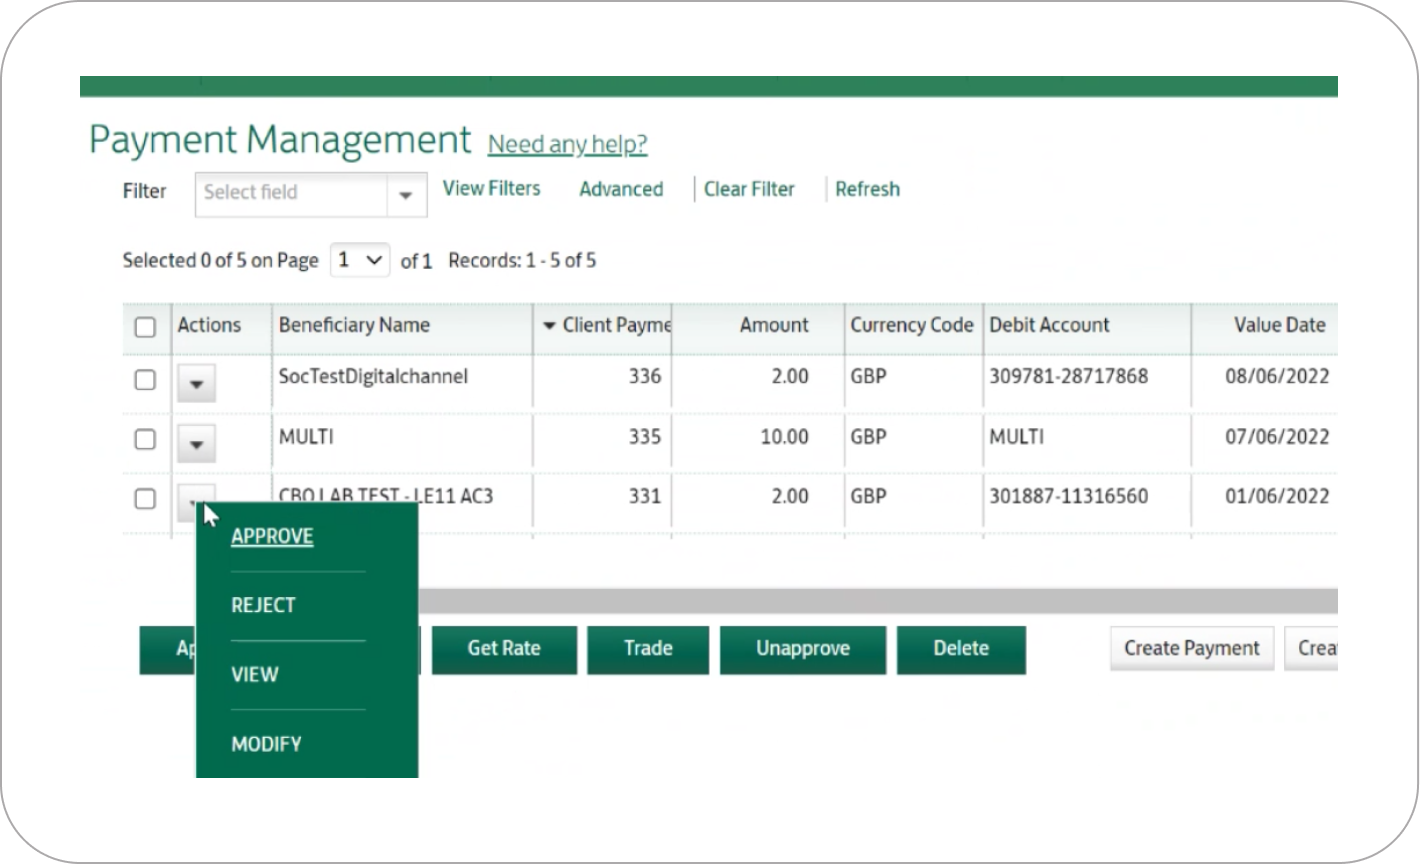1420x864 pixels.
Task: Tick checkbox for SocTestDigitalchannel row
Action: [145, 380]
